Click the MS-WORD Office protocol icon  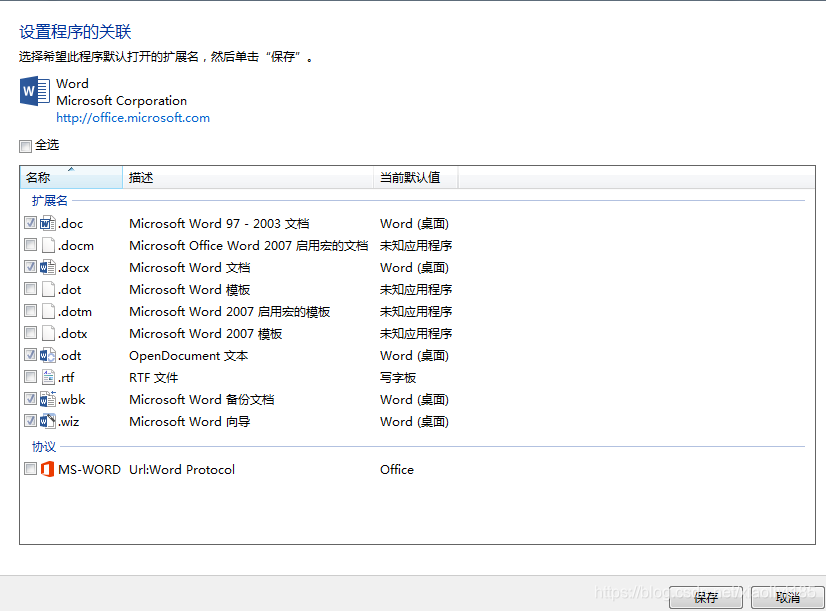point(47,469)
